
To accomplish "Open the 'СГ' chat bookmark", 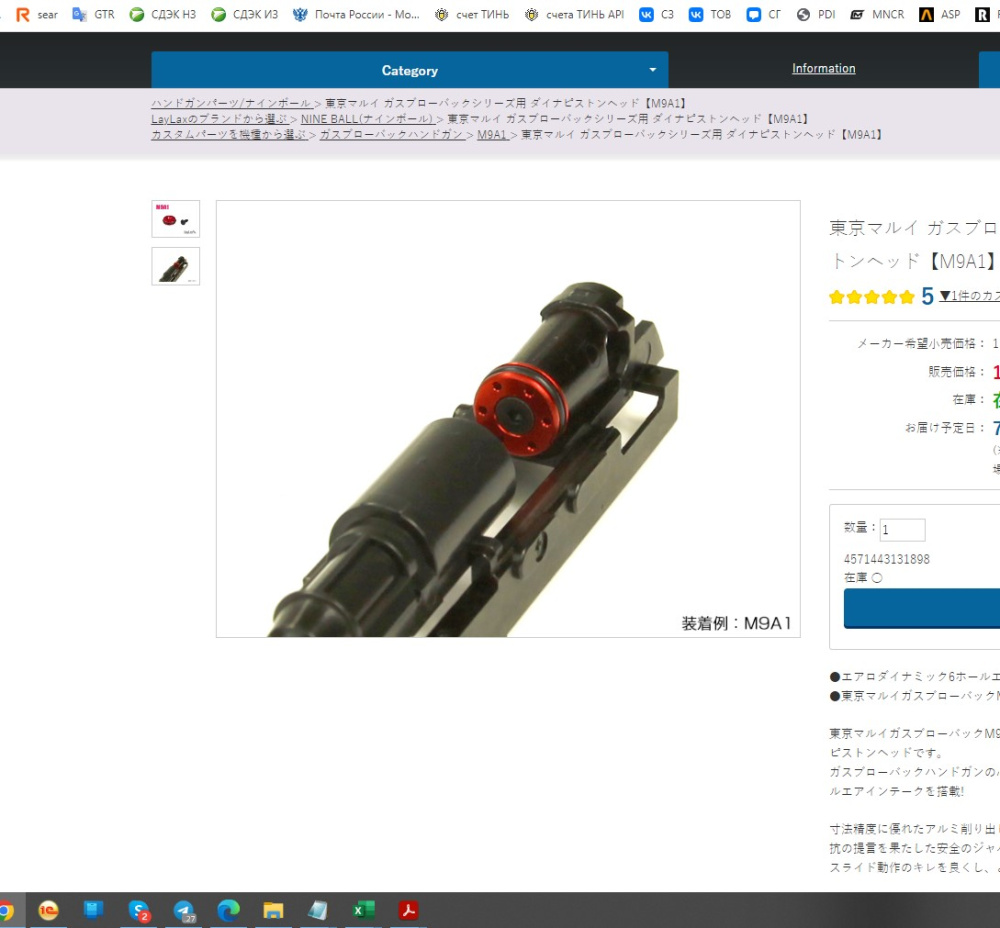I will 763,14.
